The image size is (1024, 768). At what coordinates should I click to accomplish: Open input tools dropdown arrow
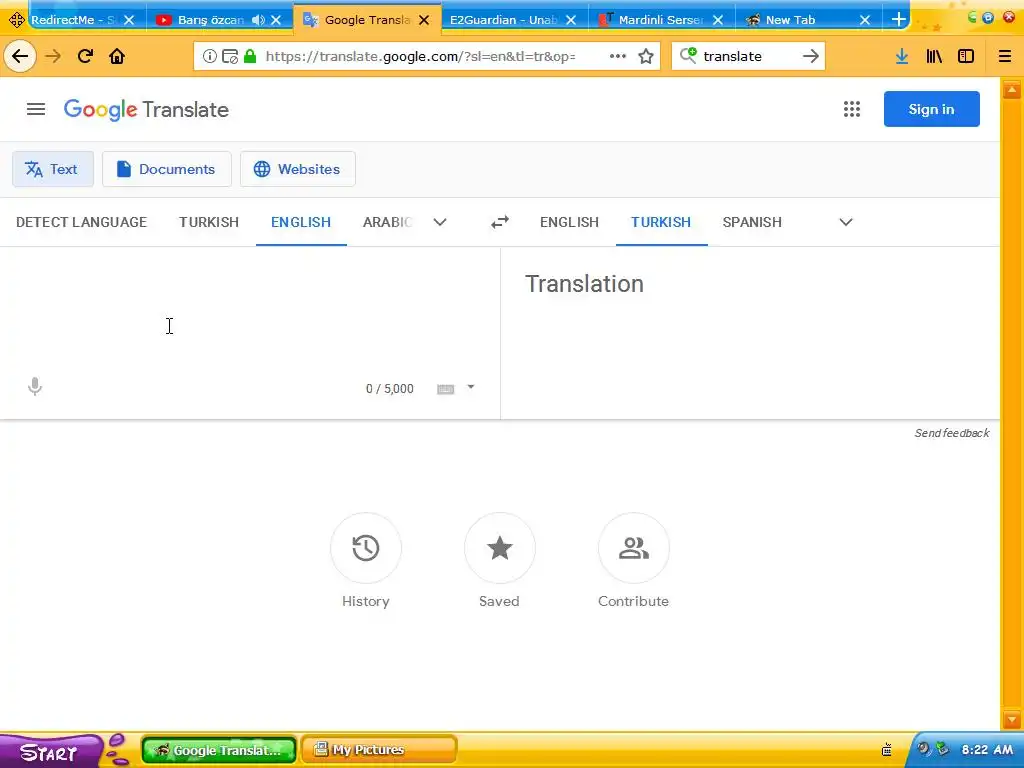471,387
